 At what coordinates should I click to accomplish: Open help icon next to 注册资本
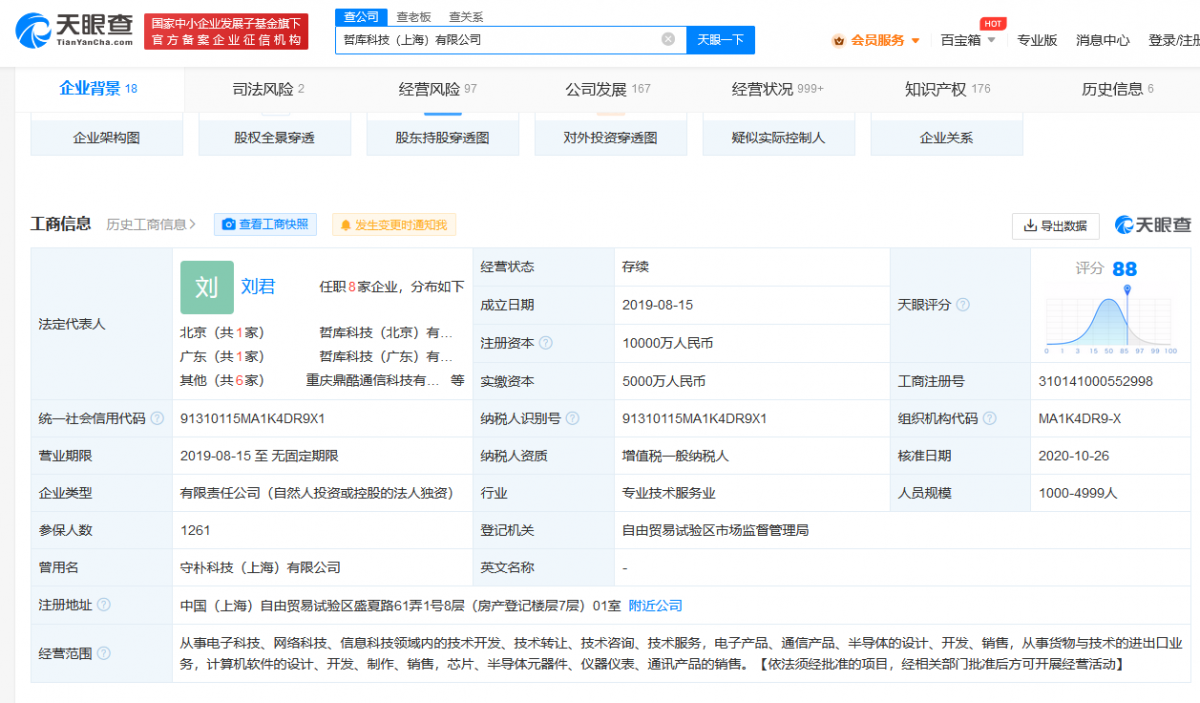[545, 343]
